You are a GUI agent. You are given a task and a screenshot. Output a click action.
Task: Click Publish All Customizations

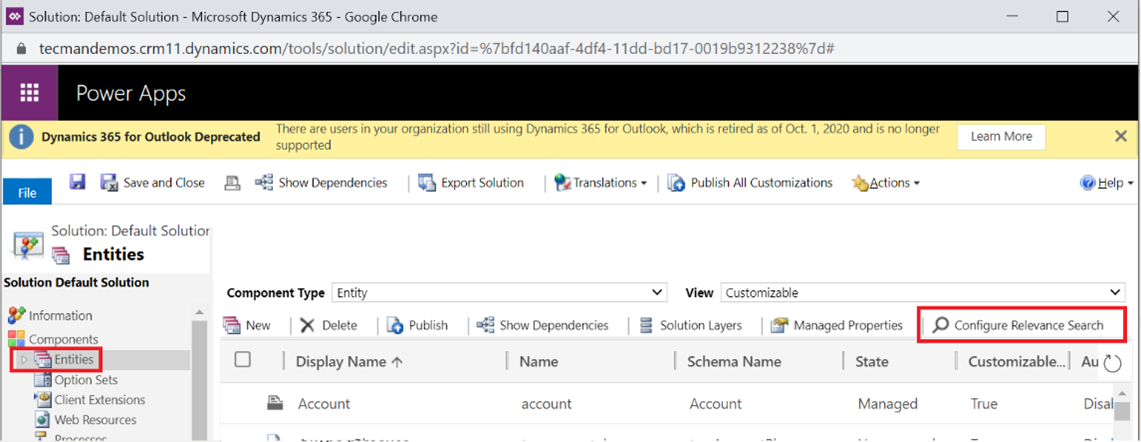[750, 183]
